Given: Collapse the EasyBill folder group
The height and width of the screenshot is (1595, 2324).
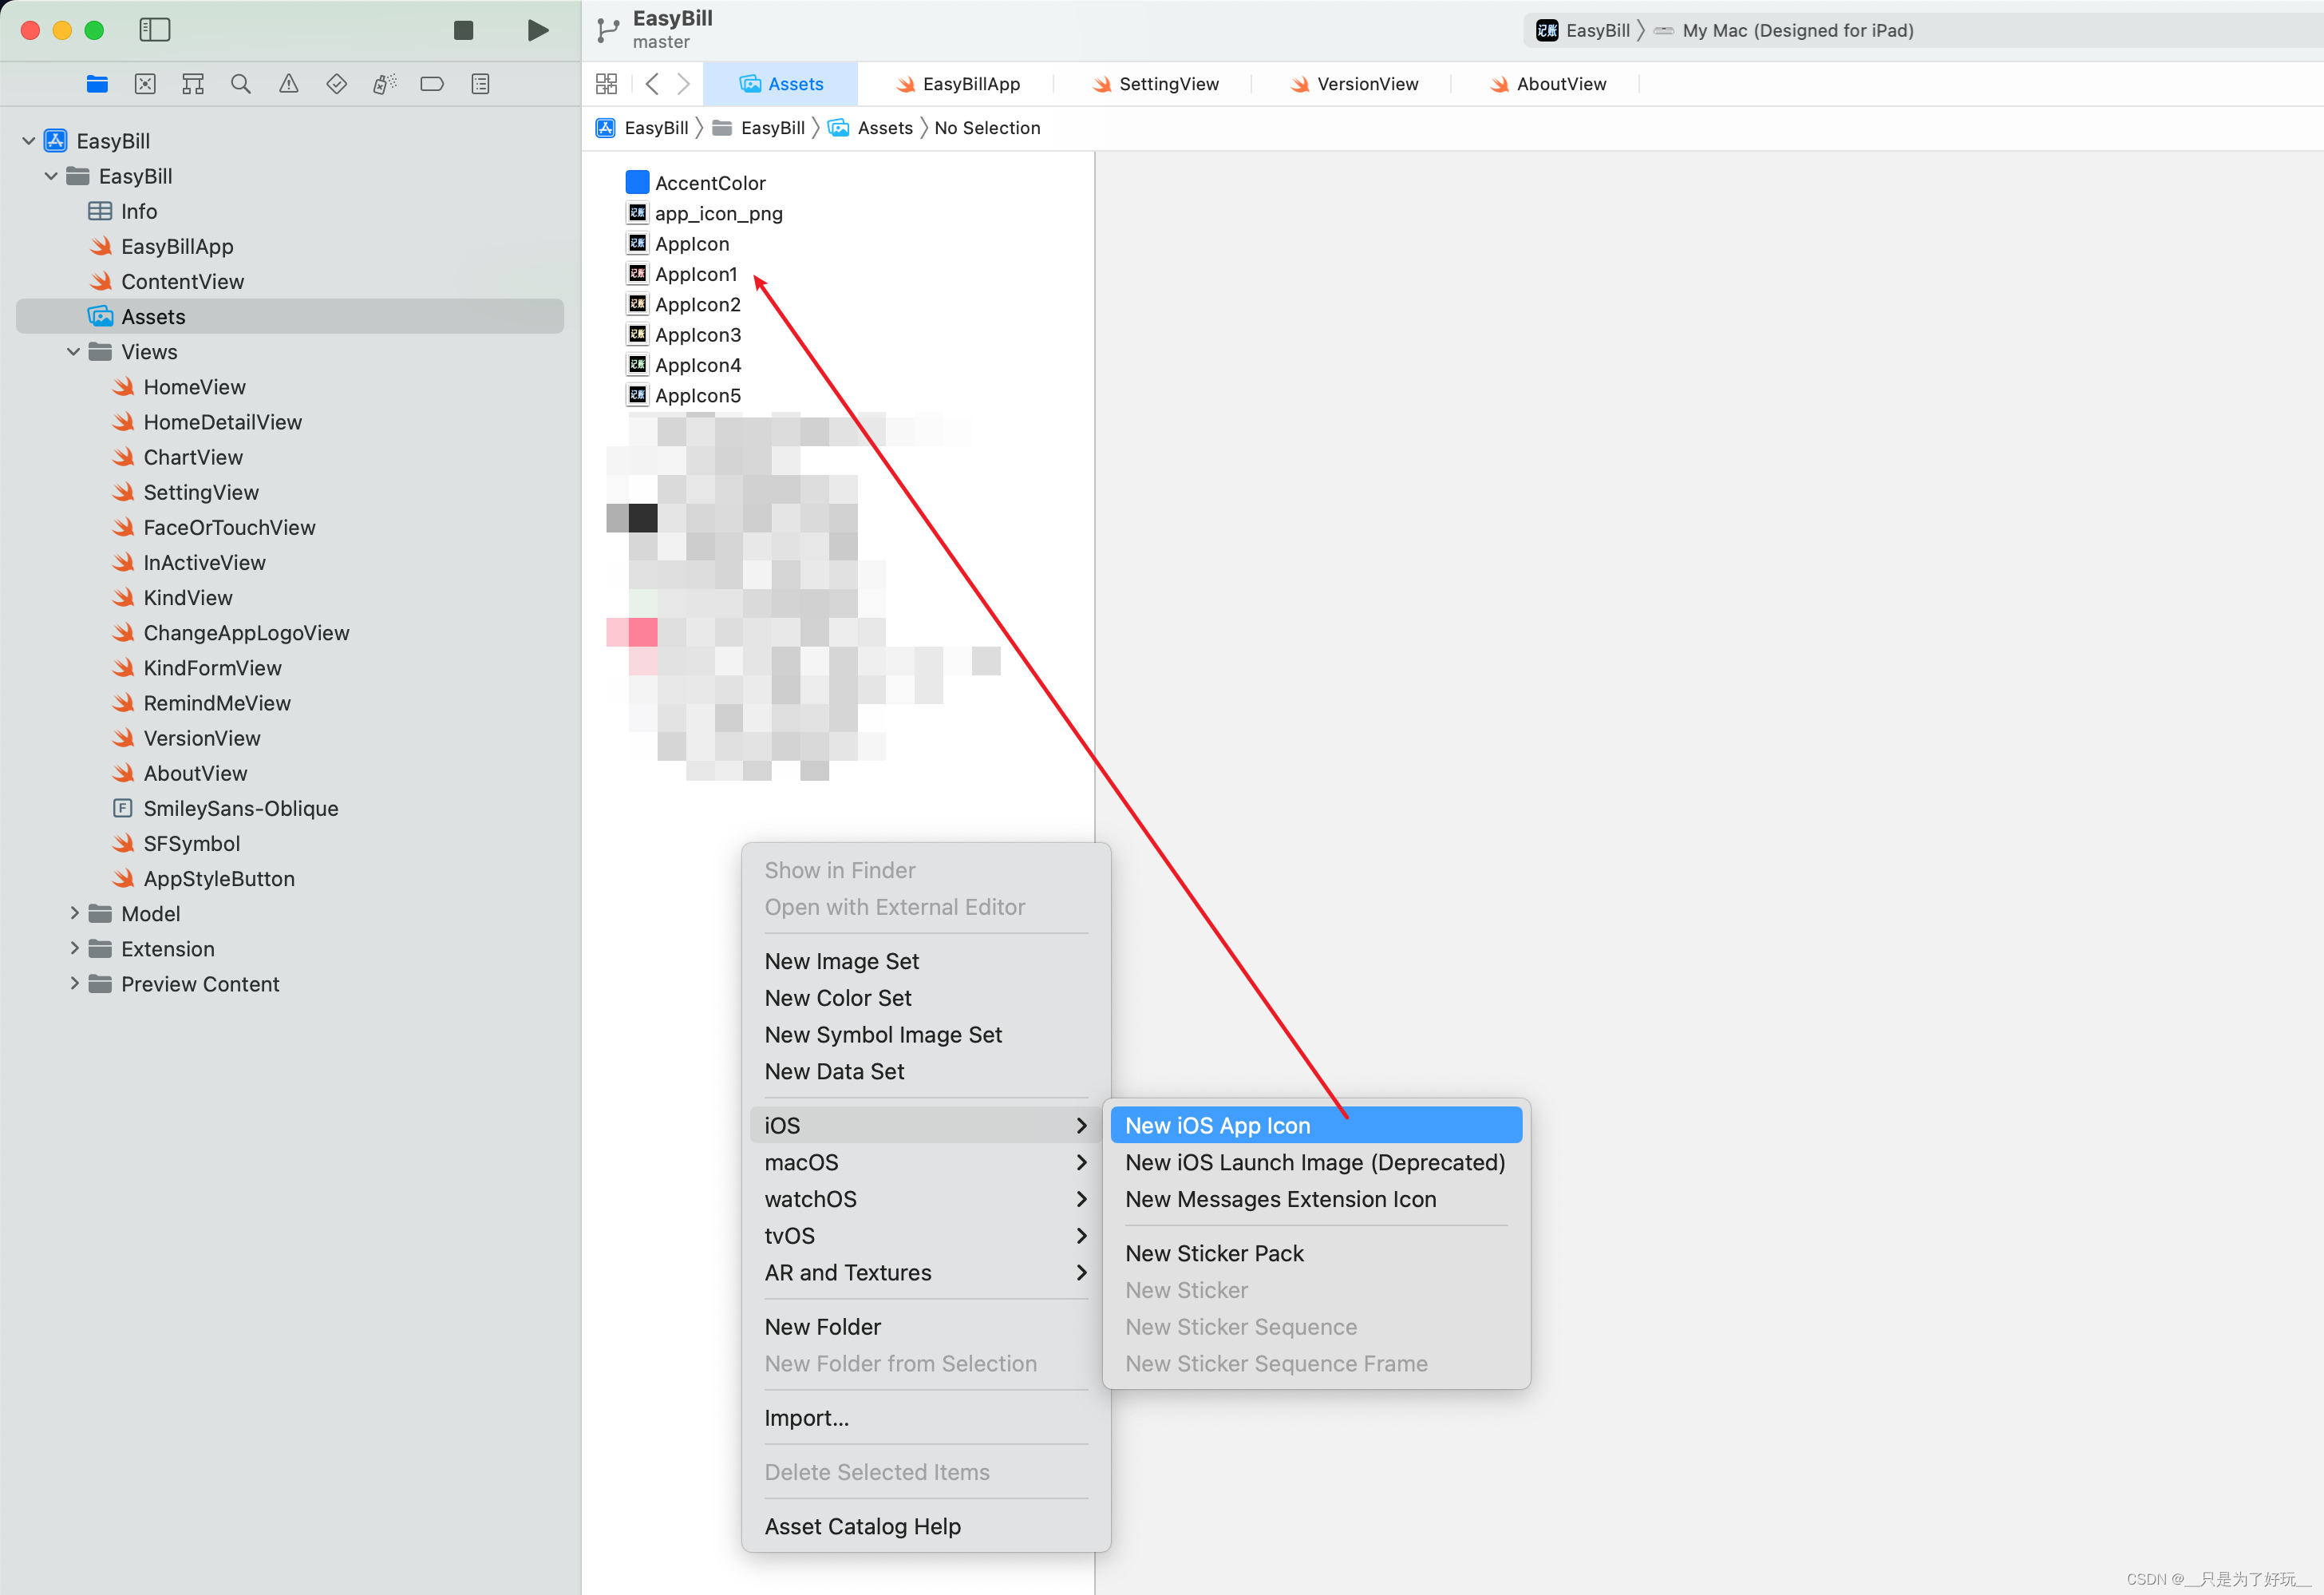Looking at the screenshot, I should (x=51, y=176).
